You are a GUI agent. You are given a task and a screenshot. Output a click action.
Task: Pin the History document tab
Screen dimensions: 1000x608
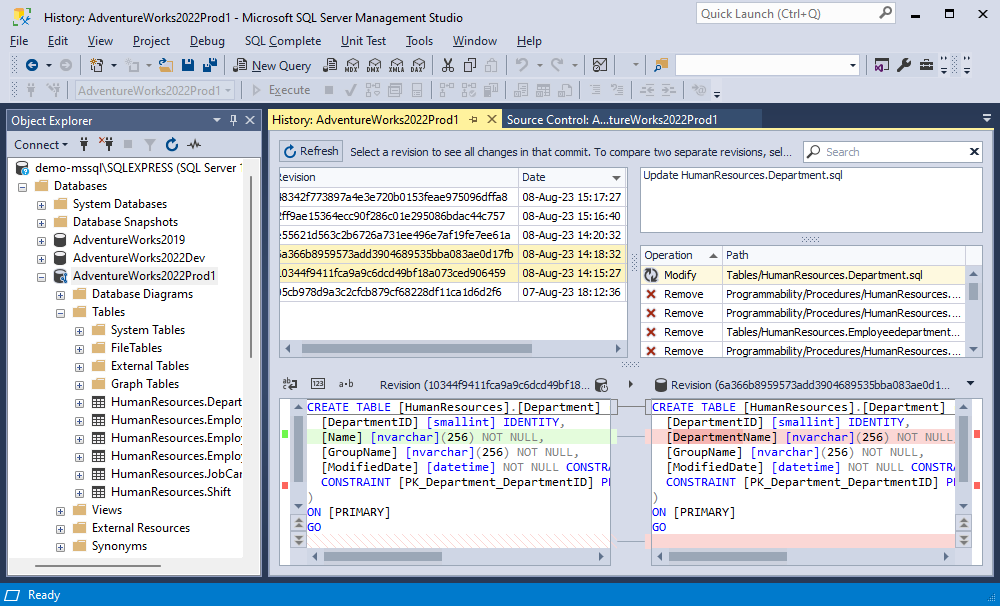tap(473, 119)
